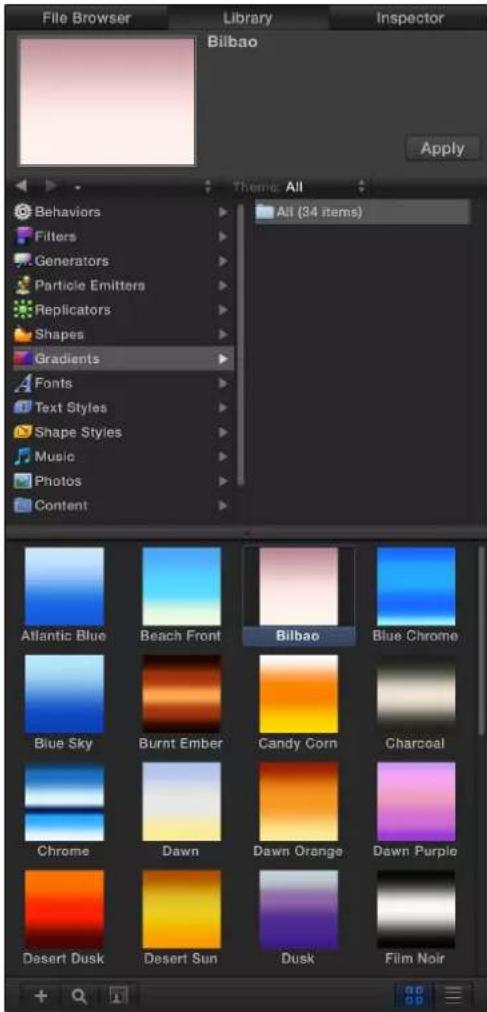The image size is (487, 1012).
Task: Expand Generators with its arrow
Action: click(223, 261)
